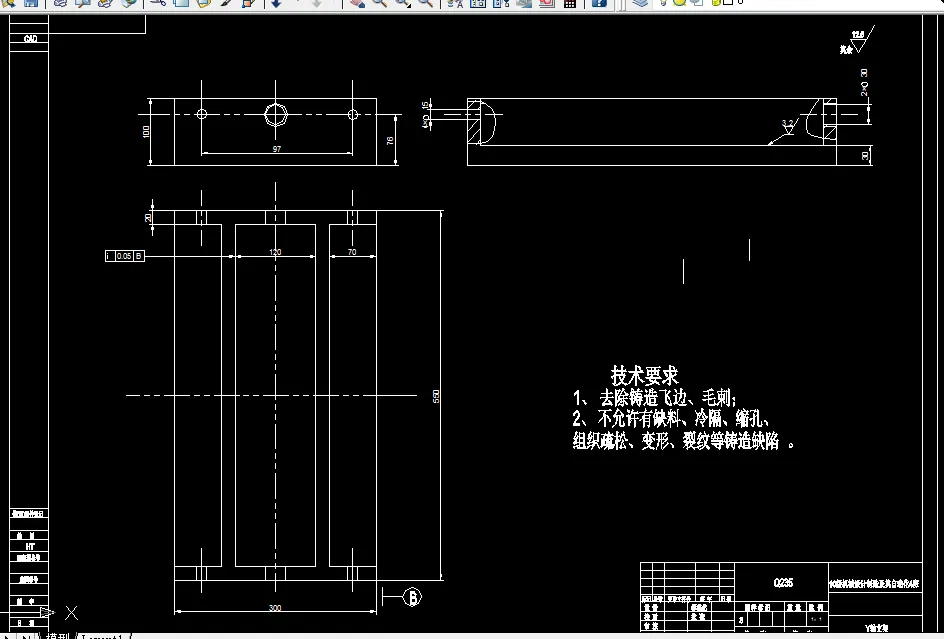Image resolution: width=944 pixels, height=639 pixels.
Task: Select the 300 width dimension
Action: pyautogui.click(x=275, y=608)
